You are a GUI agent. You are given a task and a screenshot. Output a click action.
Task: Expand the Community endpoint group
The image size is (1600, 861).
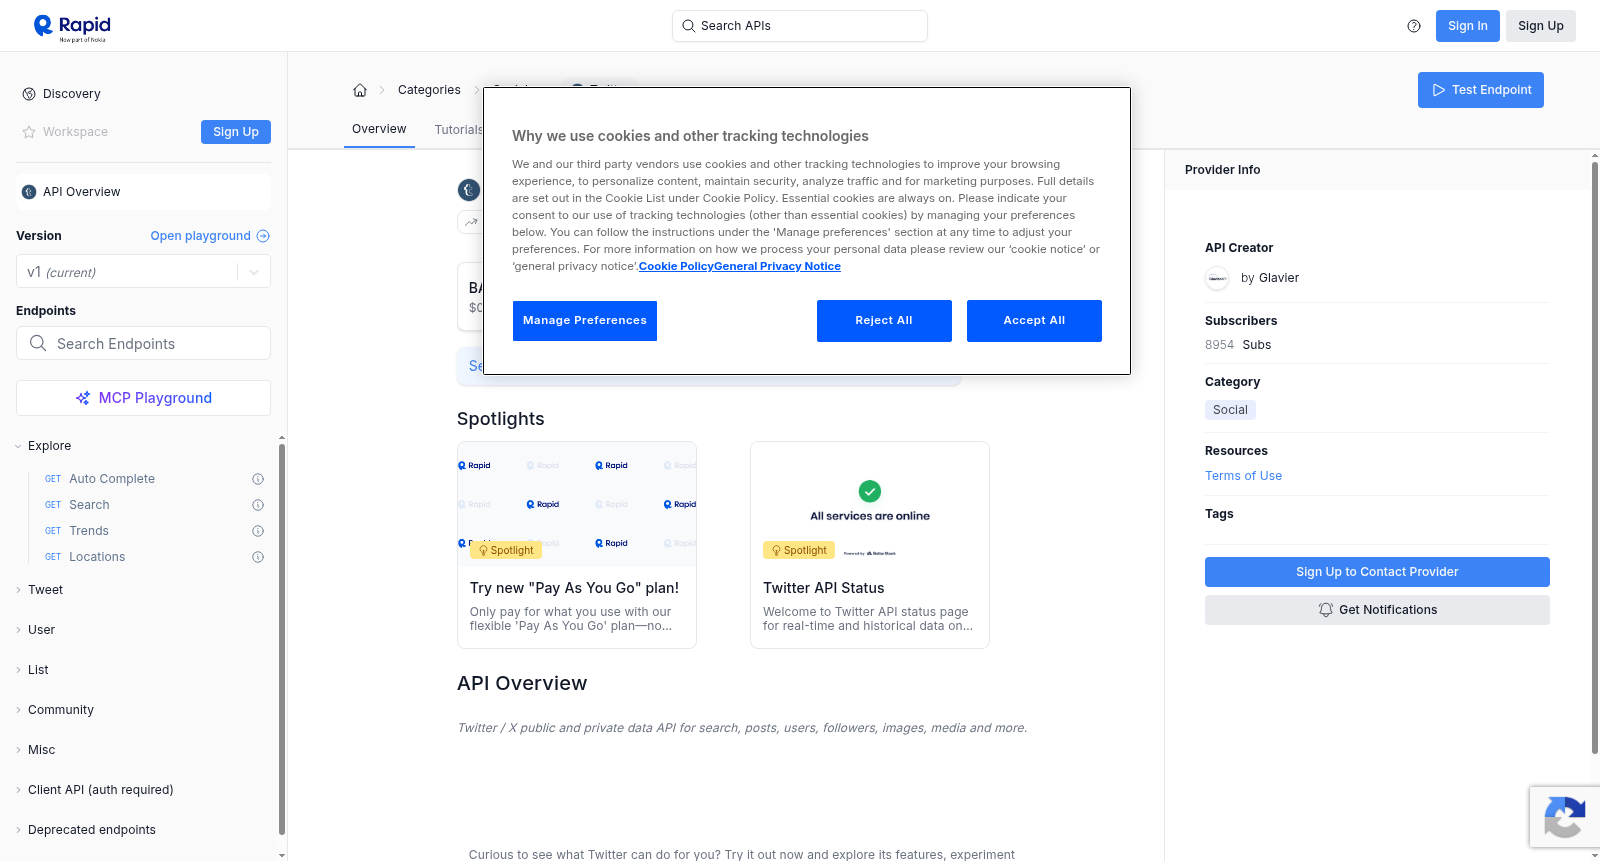coord(60,710)
